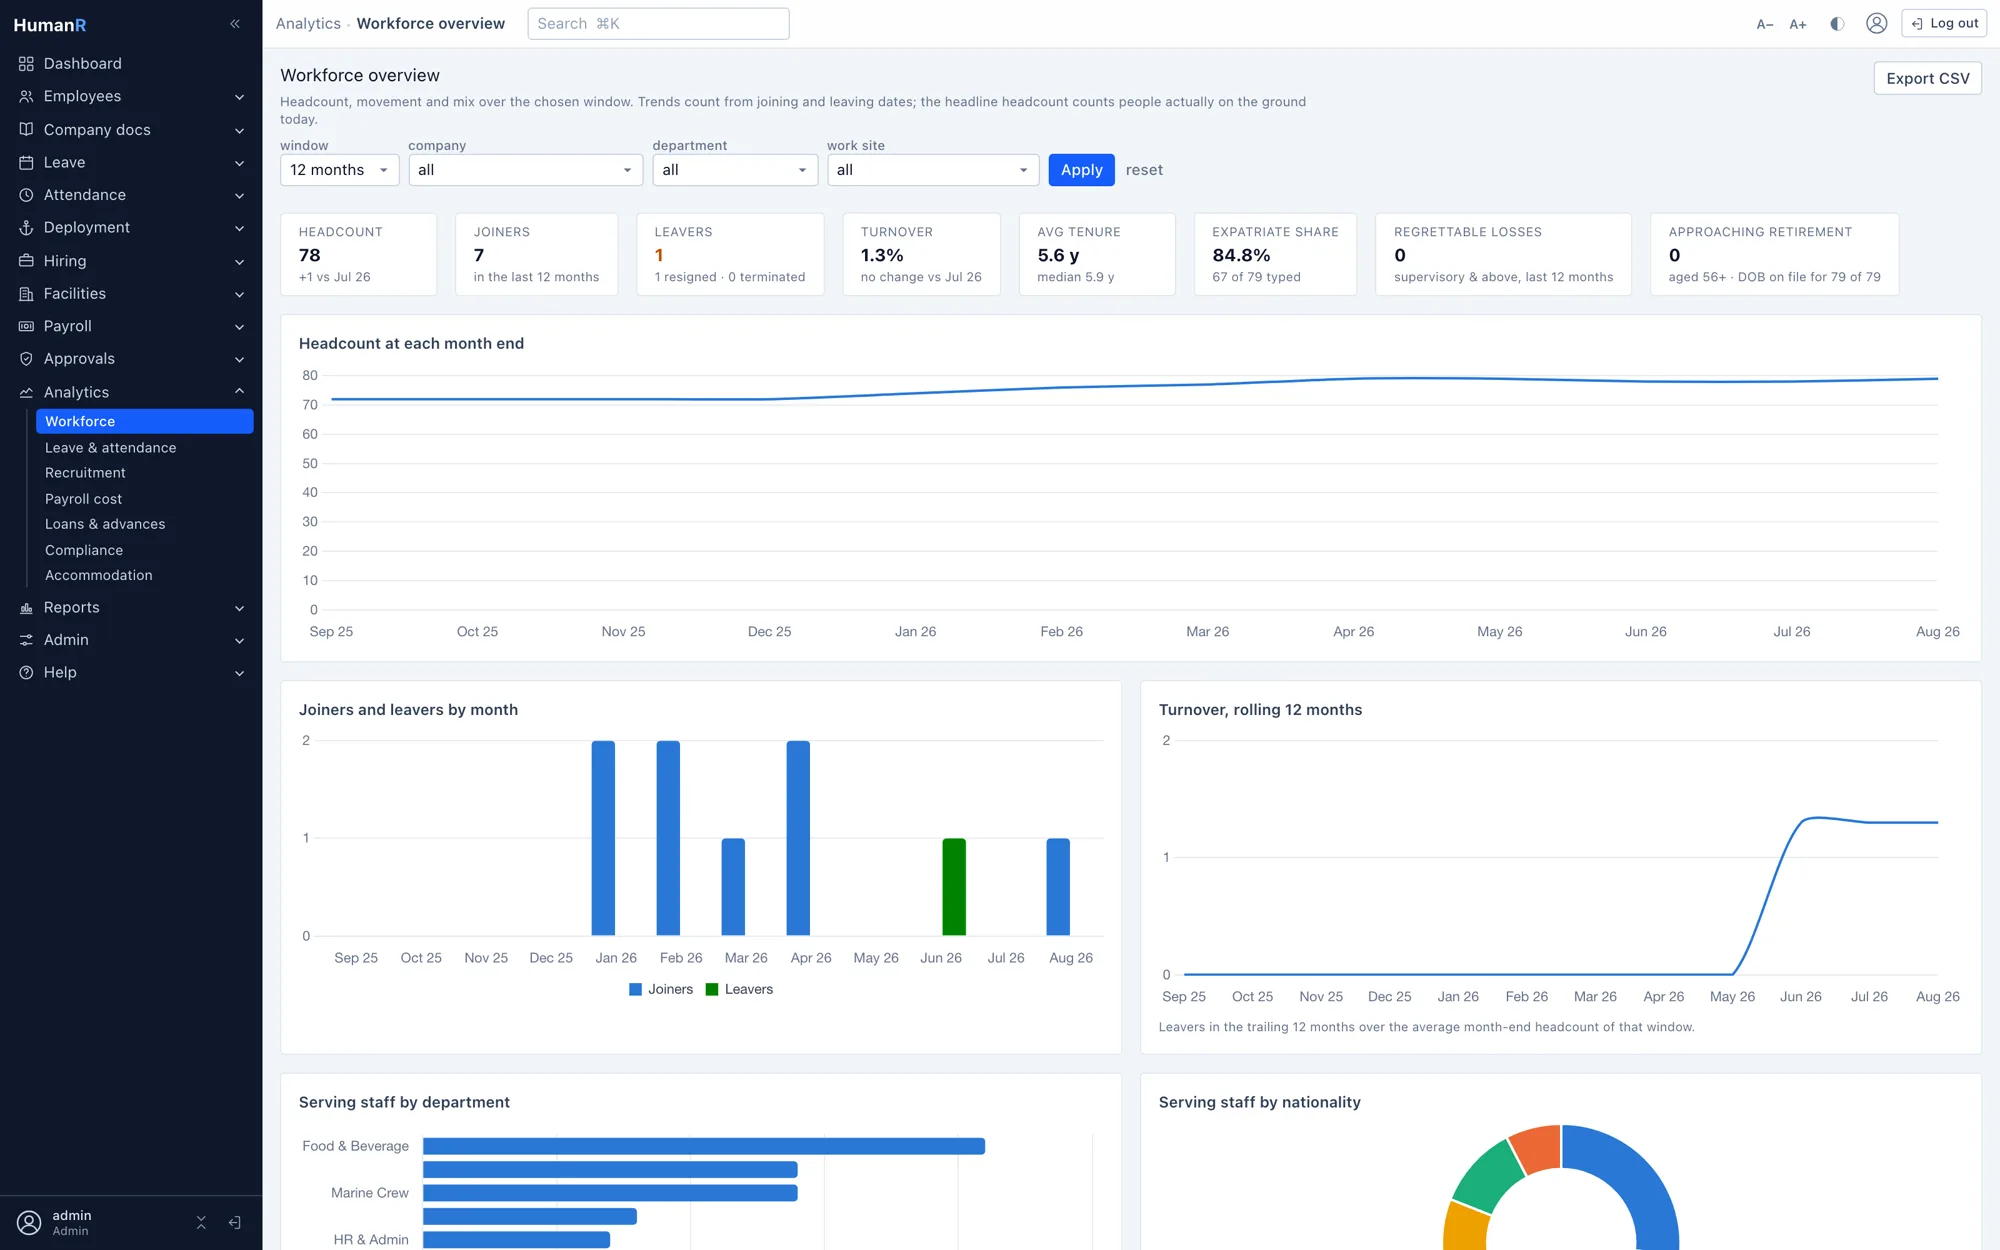Click the blue Apr 26 joiners bar

[x=798, y=838]
